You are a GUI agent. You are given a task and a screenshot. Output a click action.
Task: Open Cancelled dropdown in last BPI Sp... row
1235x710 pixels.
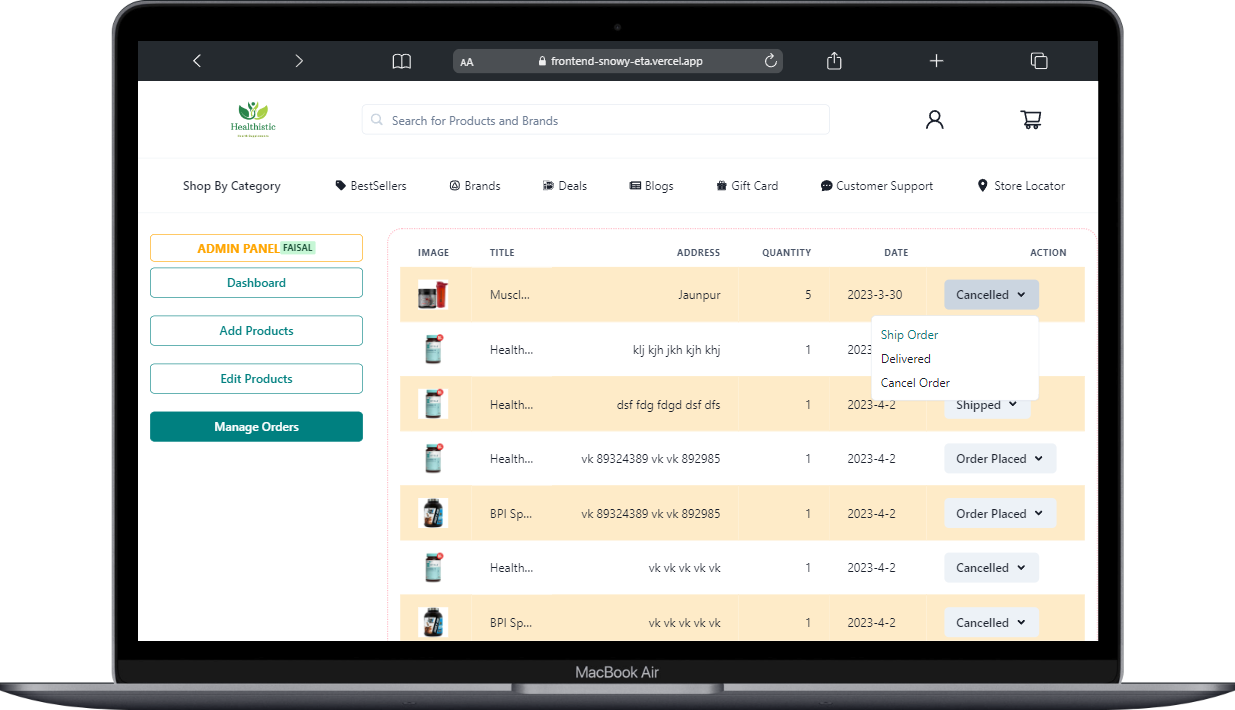[x=991, y=623]
